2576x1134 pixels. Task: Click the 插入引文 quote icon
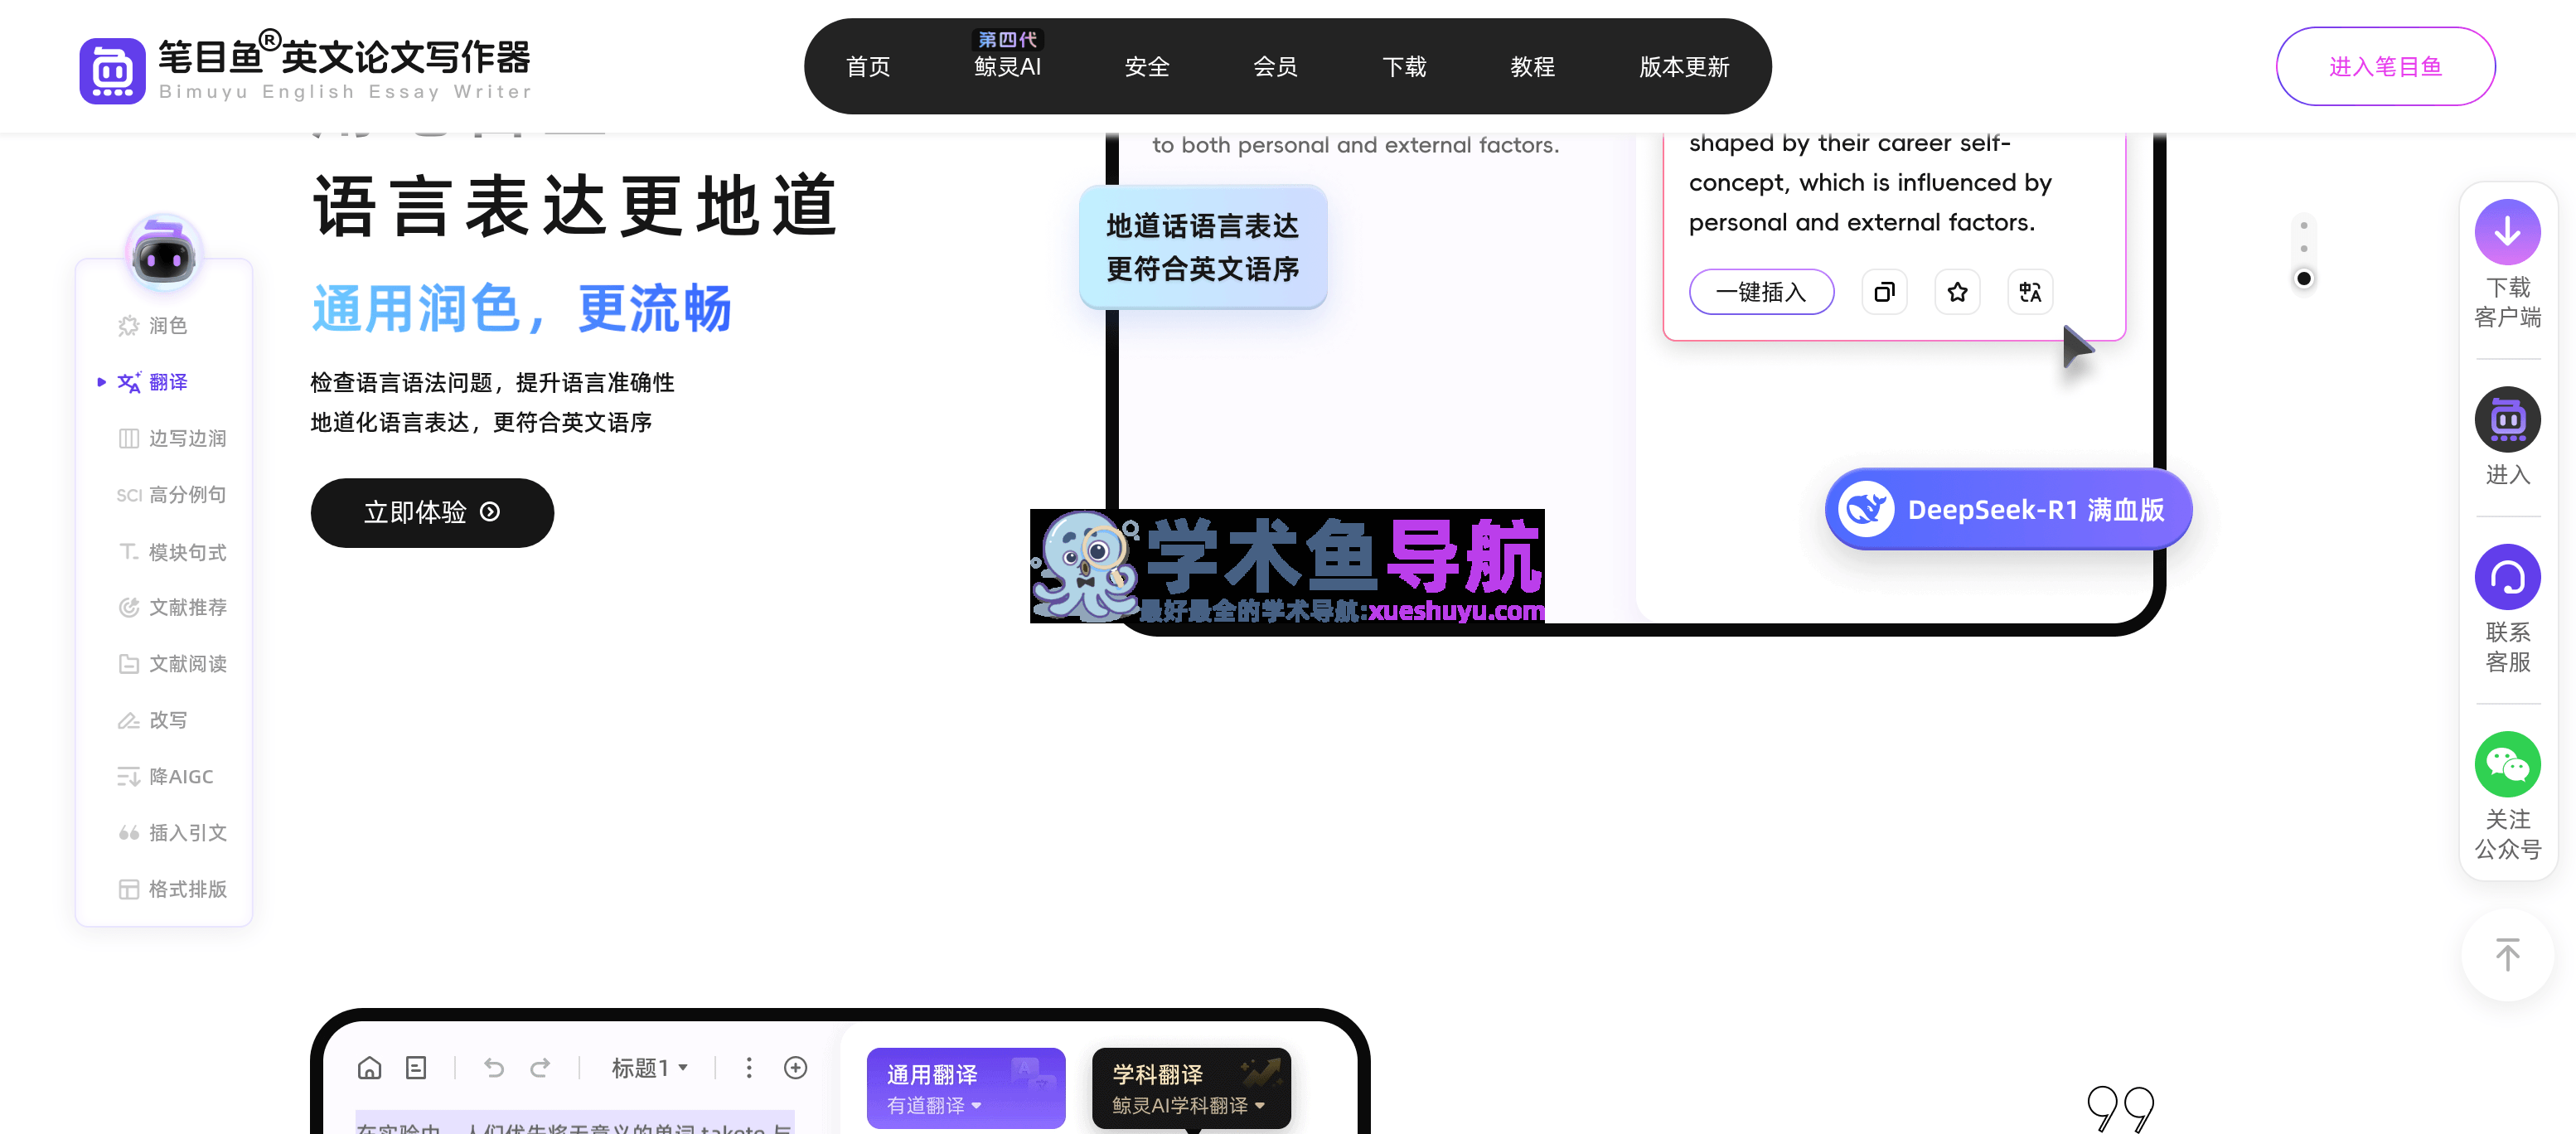pyautogui.click(x=128, y=832)
